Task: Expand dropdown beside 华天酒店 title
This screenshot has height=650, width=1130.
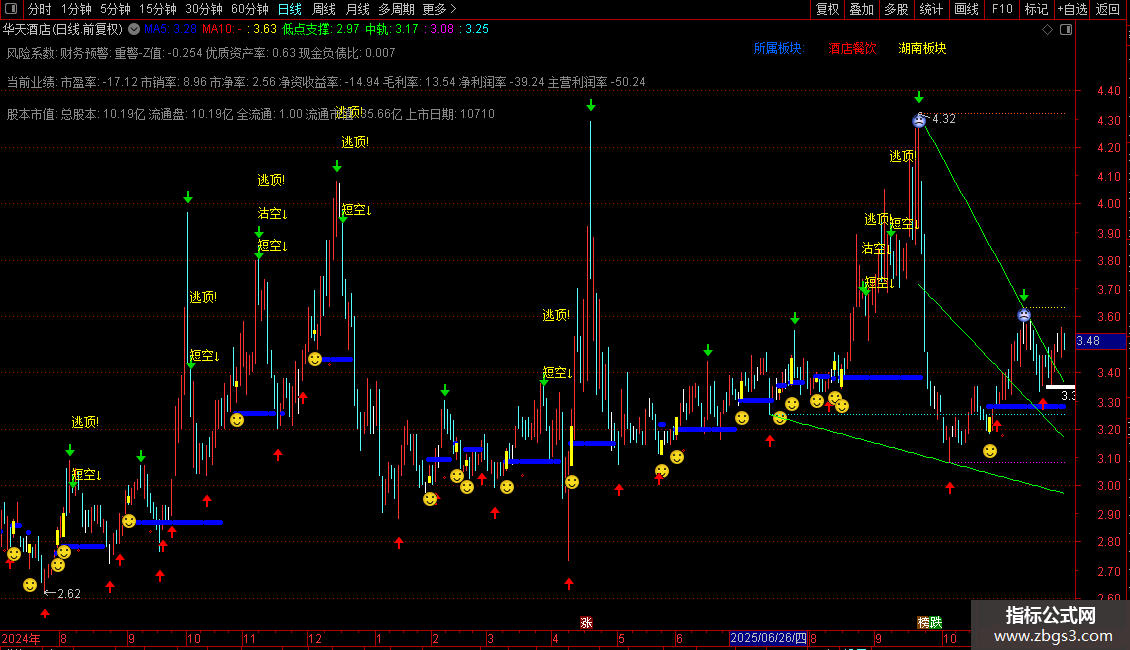Action: [x=134, y=29]
